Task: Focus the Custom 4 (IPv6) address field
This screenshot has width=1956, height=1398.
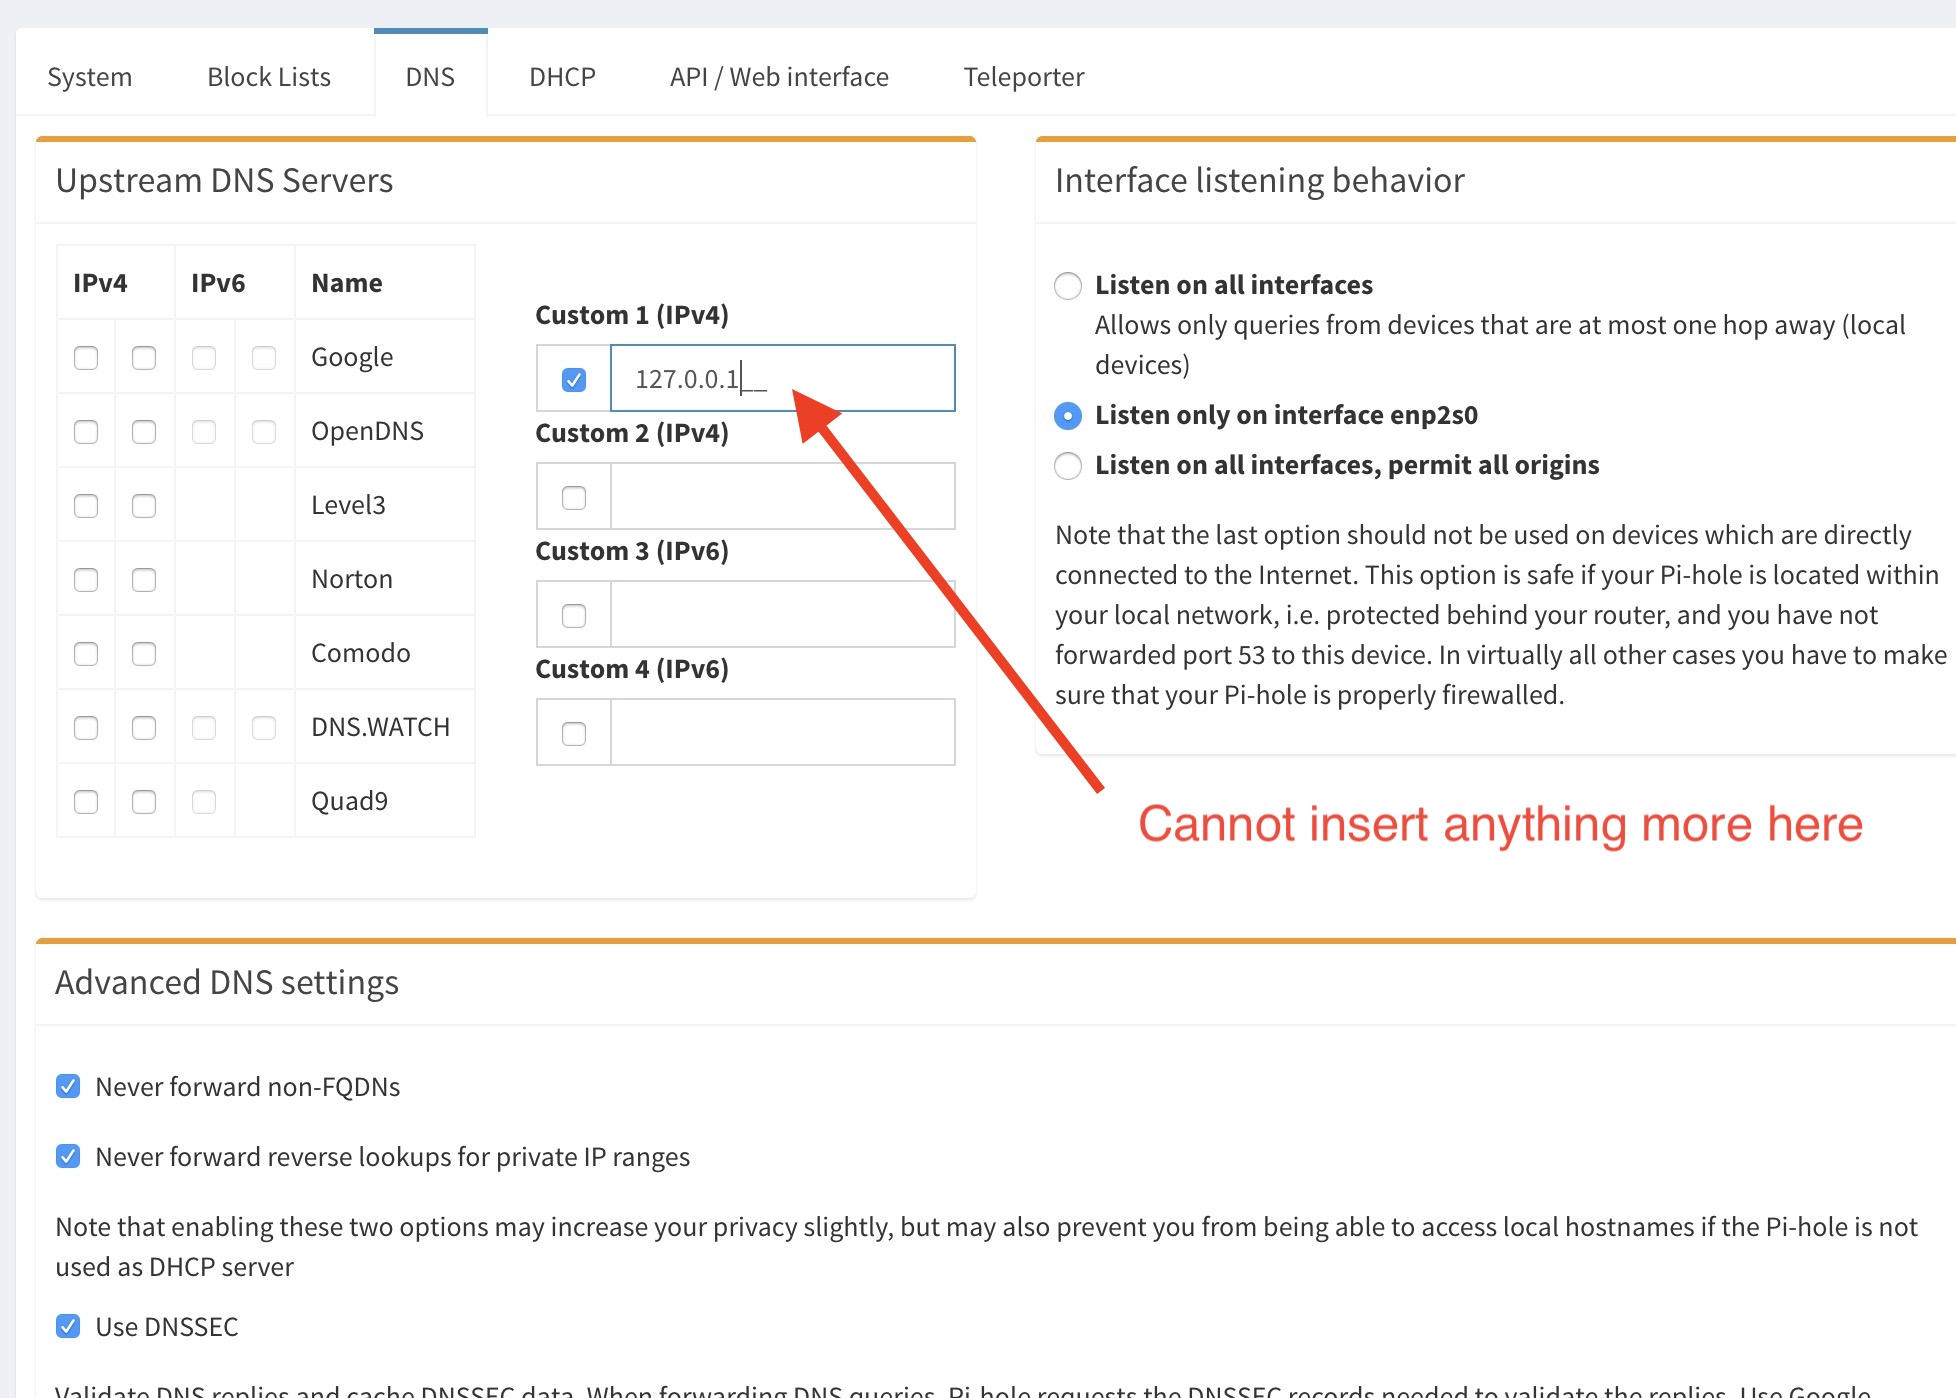Action: point(783,732)
